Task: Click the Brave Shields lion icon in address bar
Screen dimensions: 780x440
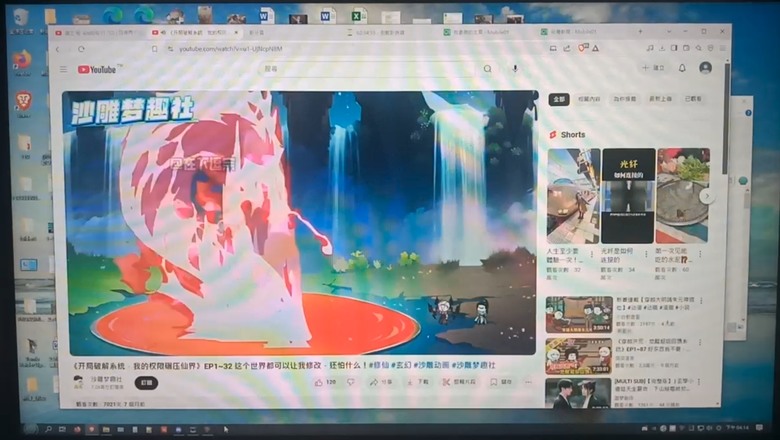Action: coord(583,48)
